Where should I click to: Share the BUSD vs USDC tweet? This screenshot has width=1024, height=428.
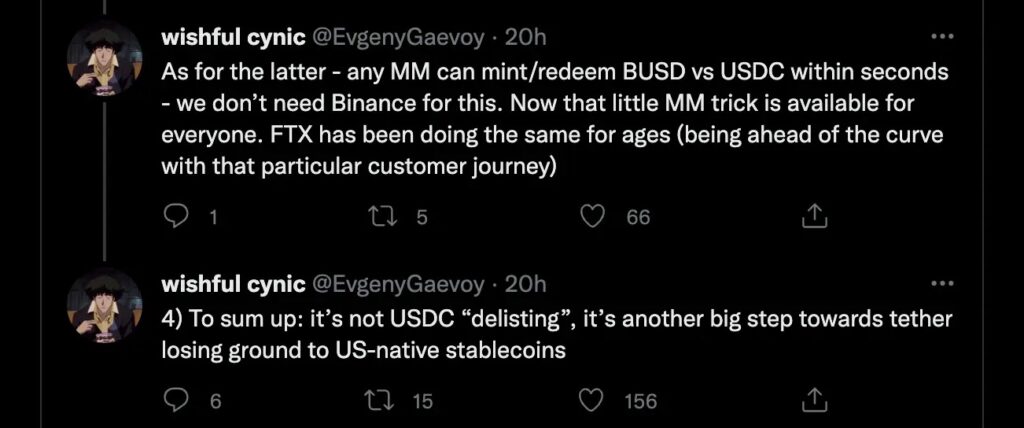point(814,216)
